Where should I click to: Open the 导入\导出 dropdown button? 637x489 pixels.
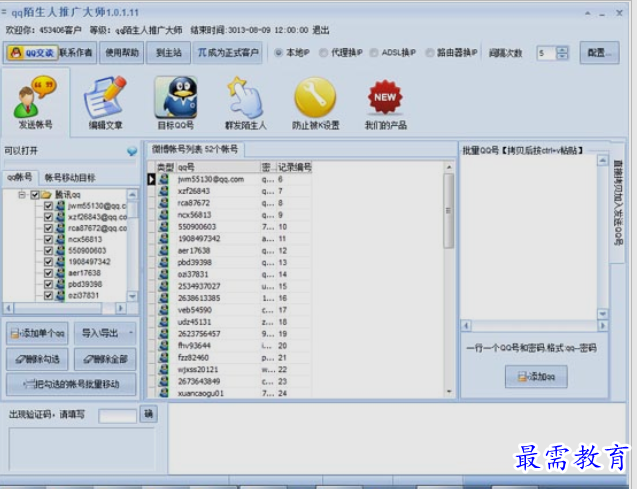[105, 333]
